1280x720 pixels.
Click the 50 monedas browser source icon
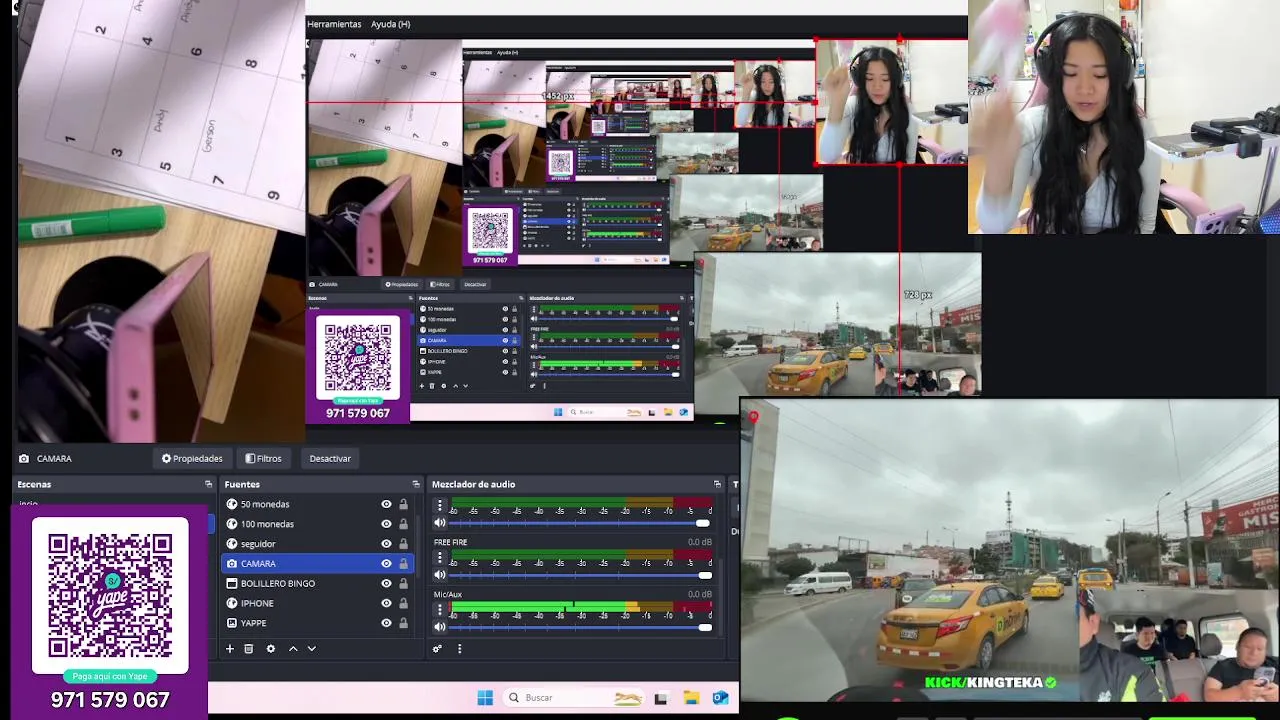[232, 504]
